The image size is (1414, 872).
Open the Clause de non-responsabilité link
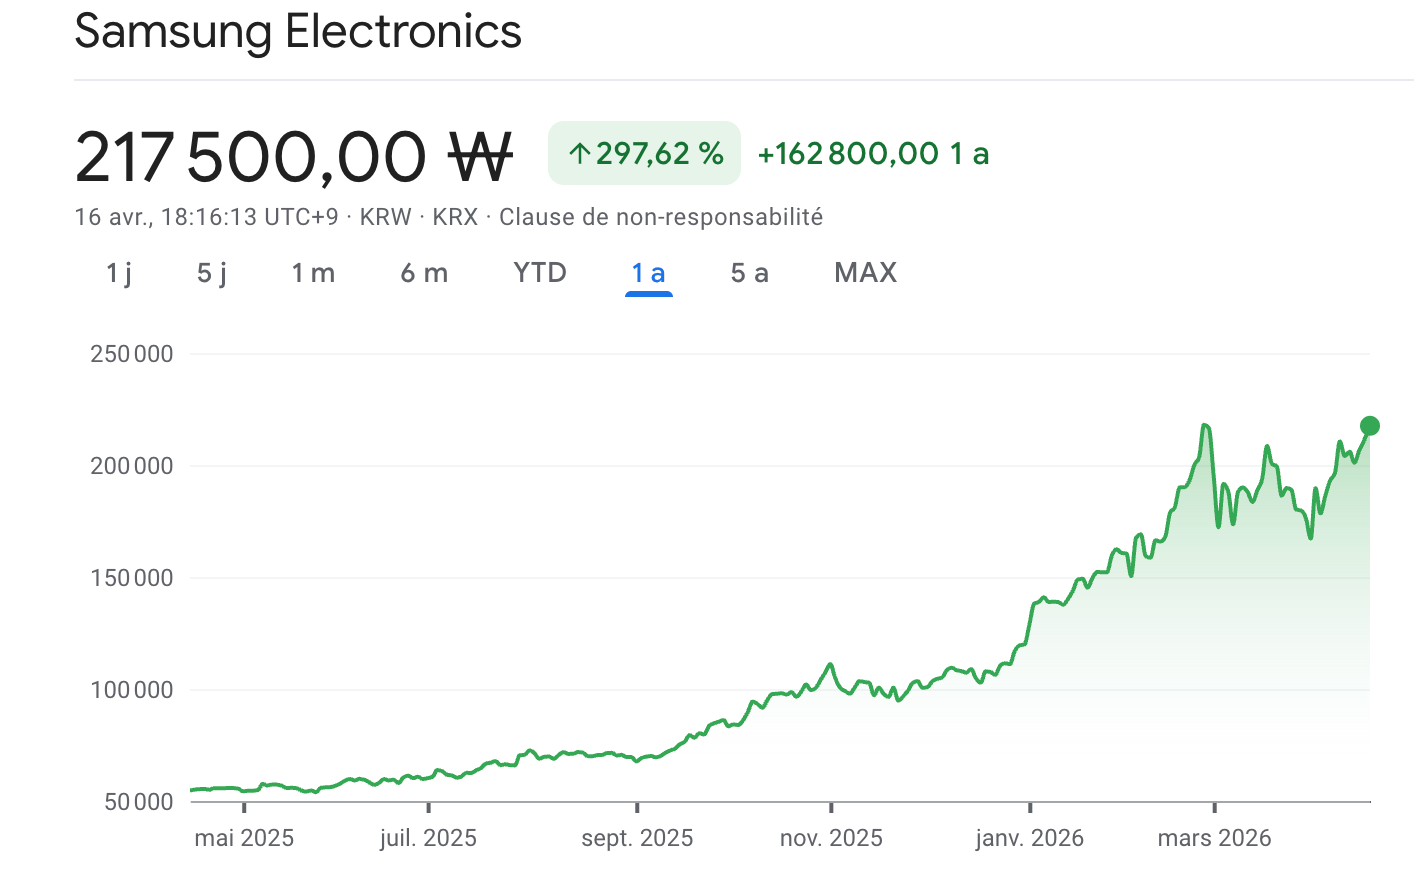661,217
